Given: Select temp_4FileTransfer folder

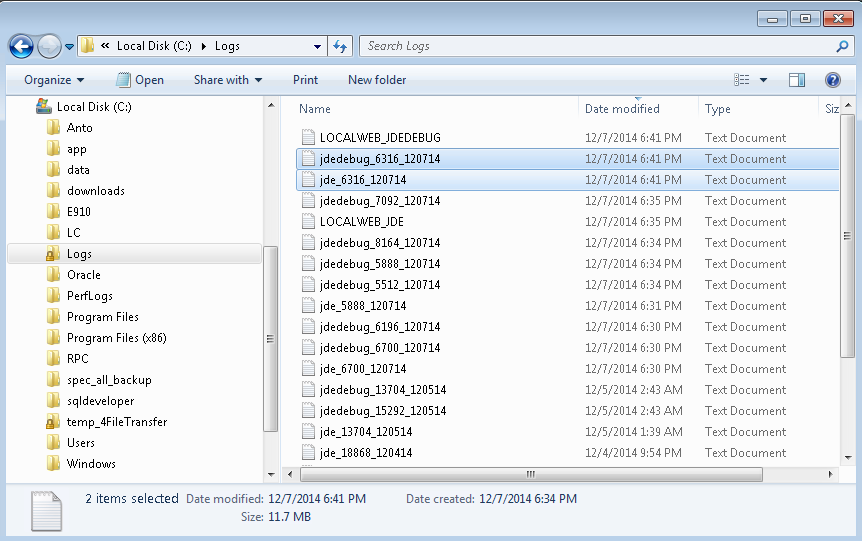Looking at the screenshot, I should tap(117, 422).
